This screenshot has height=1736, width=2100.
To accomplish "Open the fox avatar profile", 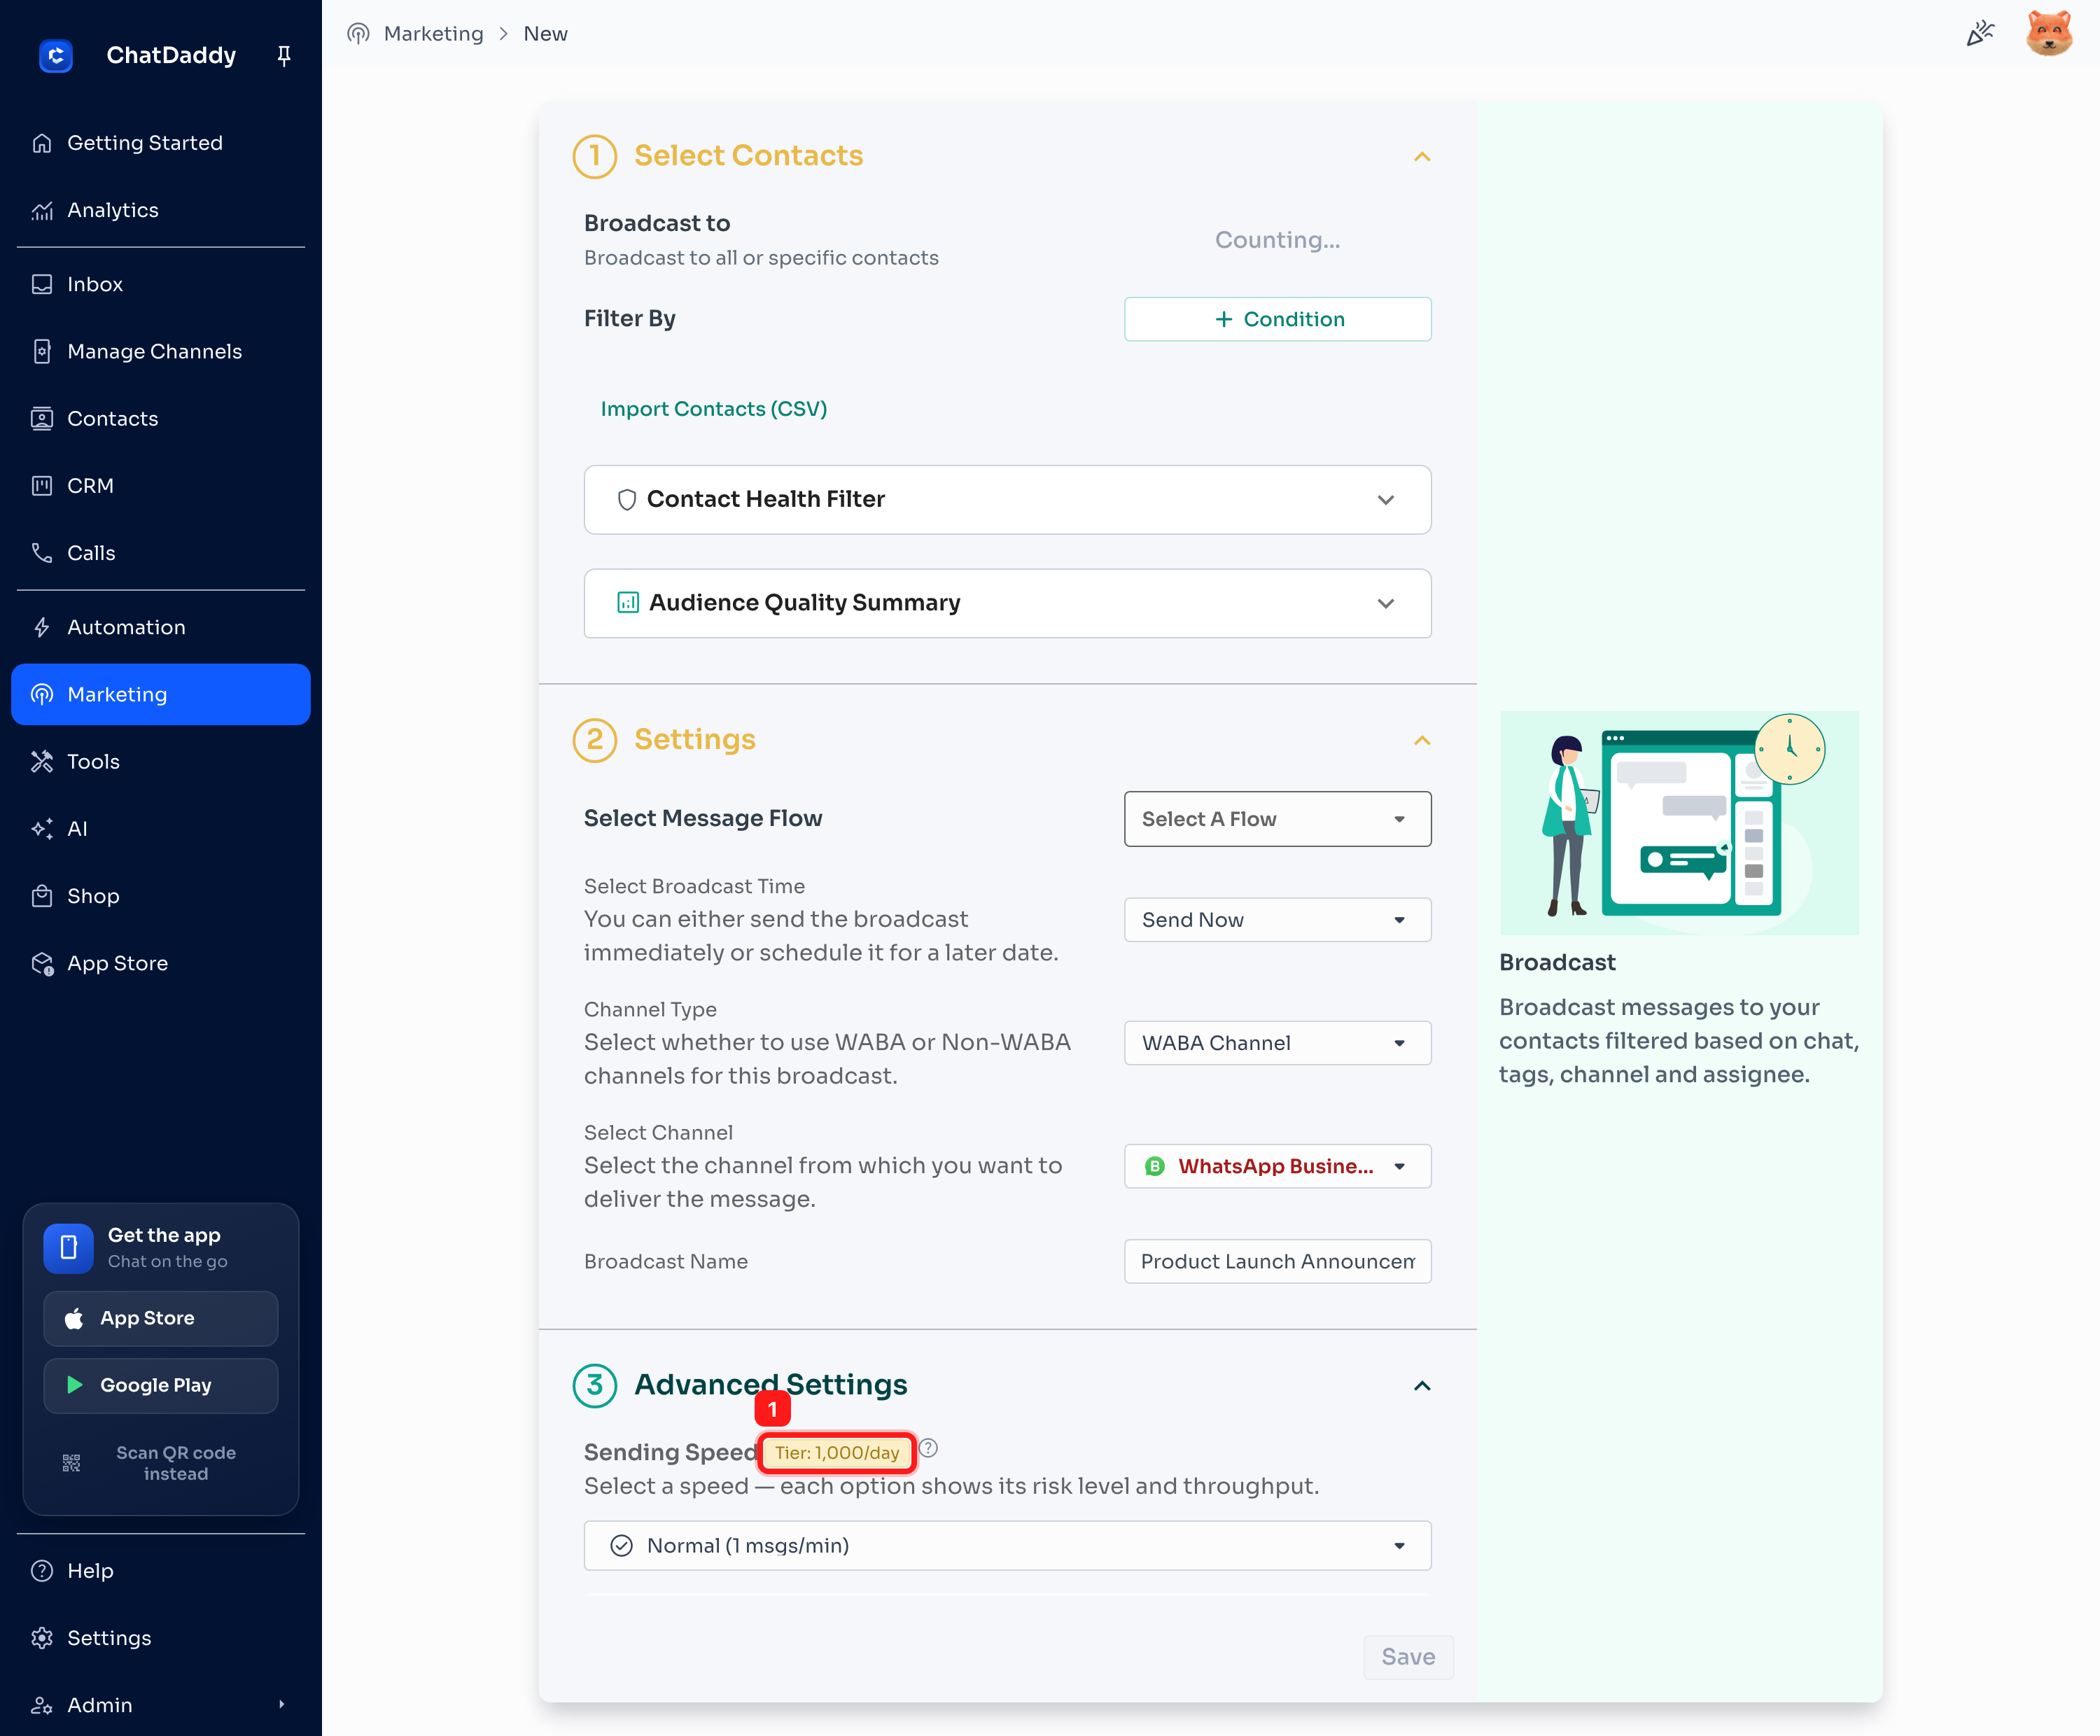I will tap(2049, 33).
